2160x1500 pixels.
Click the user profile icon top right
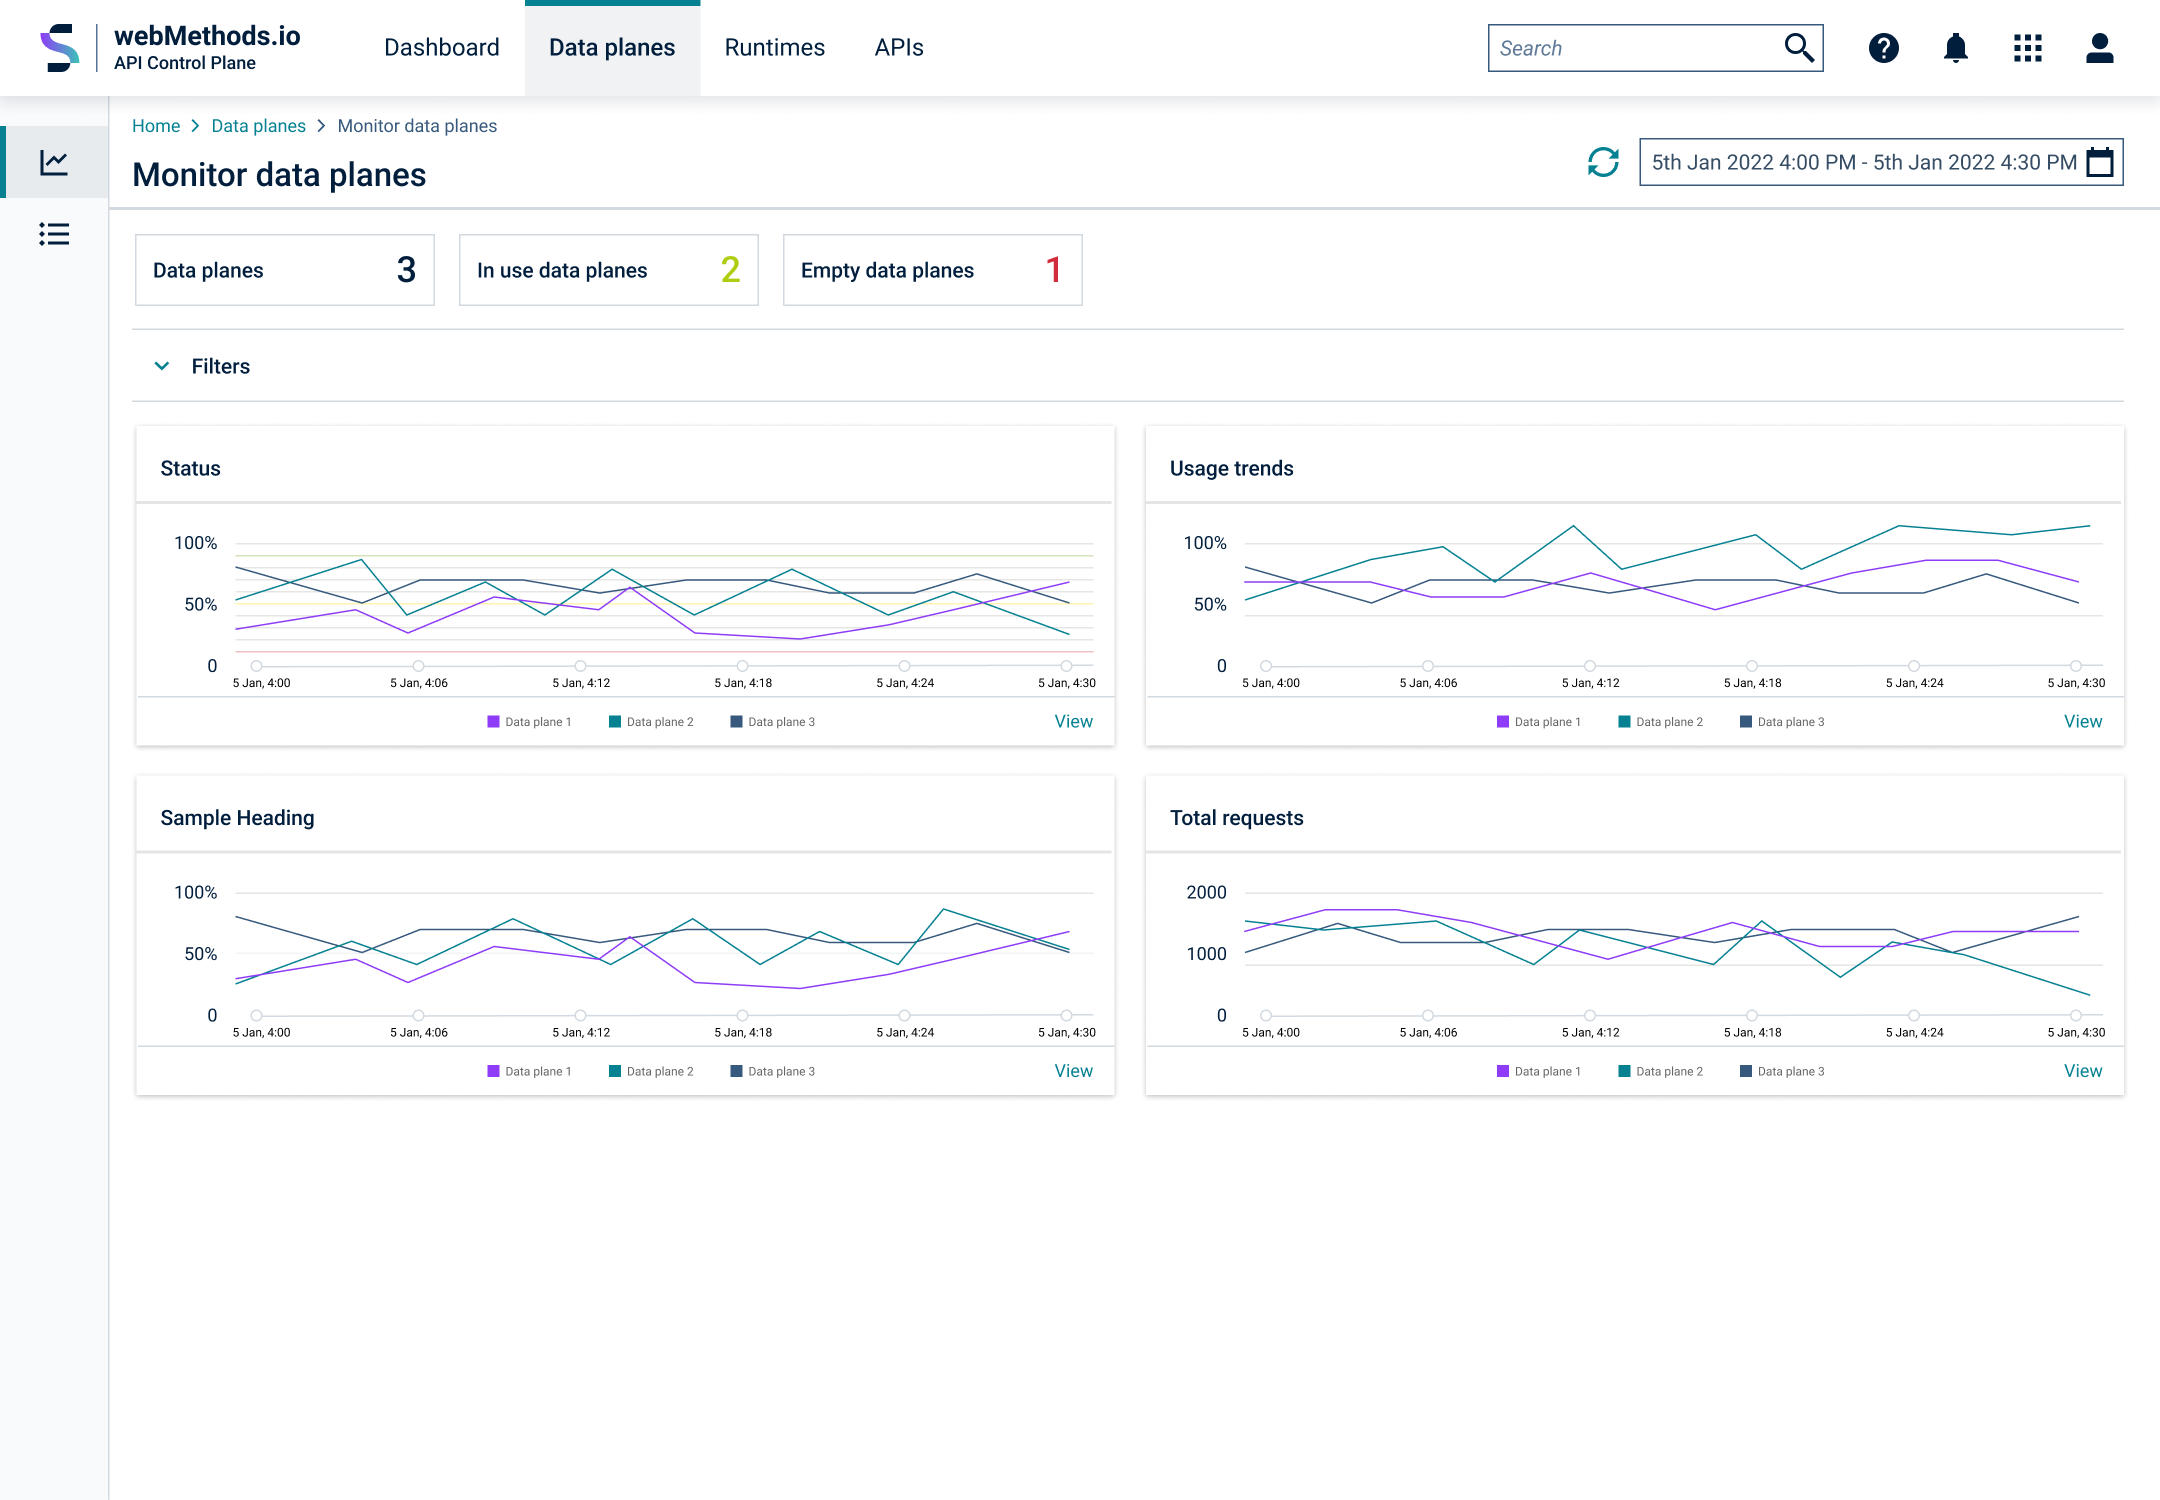pos(2099,48)
